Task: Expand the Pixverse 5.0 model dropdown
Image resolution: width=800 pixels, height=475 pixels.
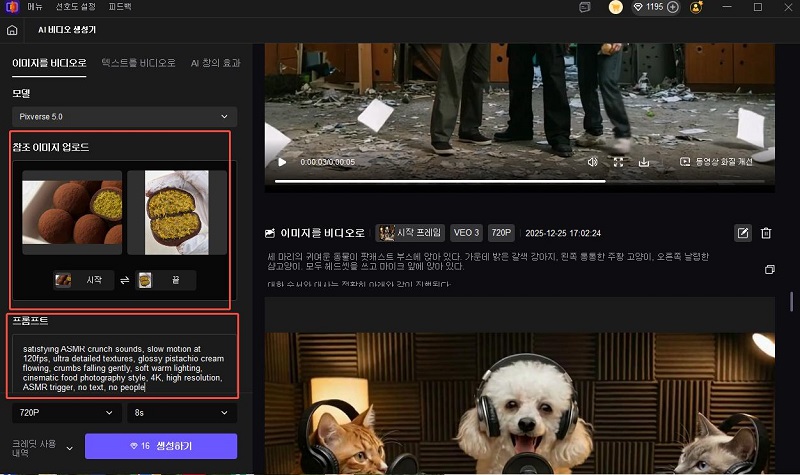Action: pos(124,117)
